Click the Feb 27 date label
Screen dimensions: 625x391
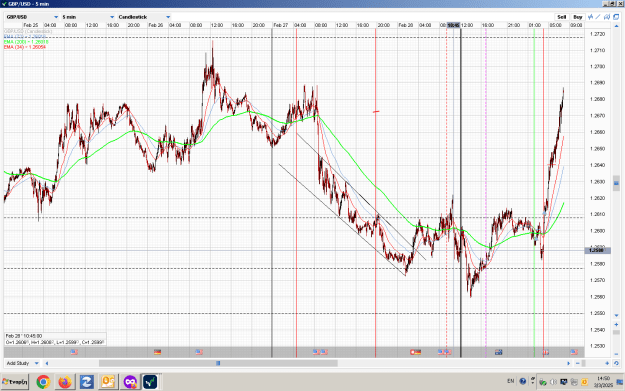click(x=281, y=25)
